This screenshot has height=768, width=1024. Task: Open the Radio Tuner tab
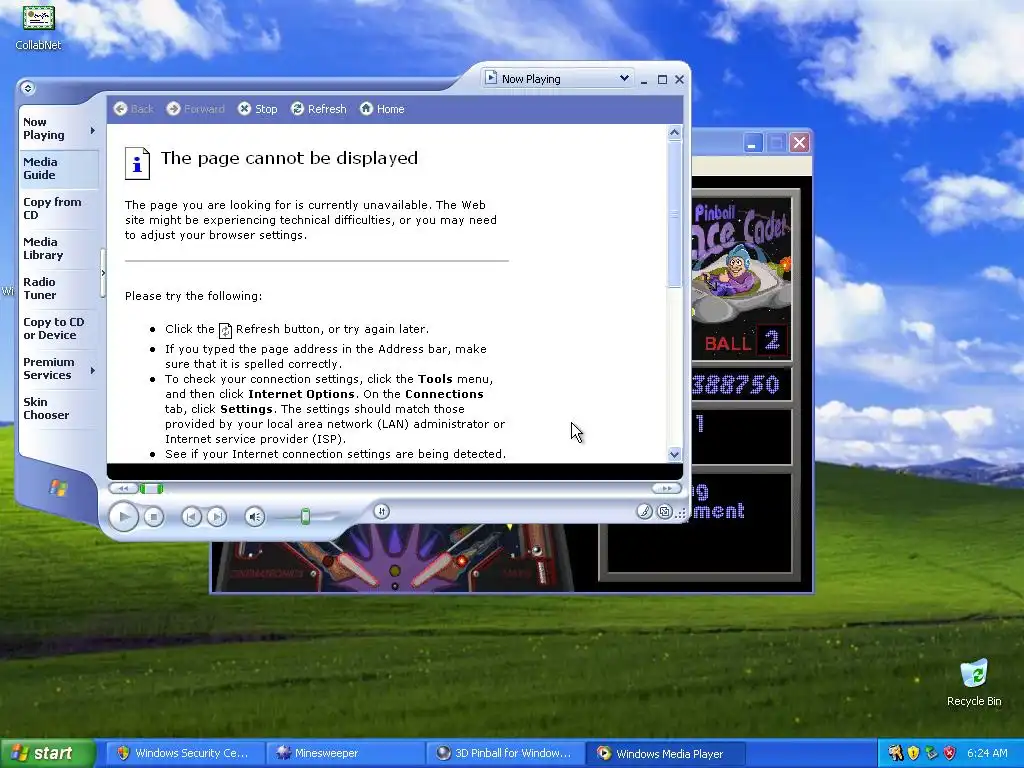pos(59,288)
